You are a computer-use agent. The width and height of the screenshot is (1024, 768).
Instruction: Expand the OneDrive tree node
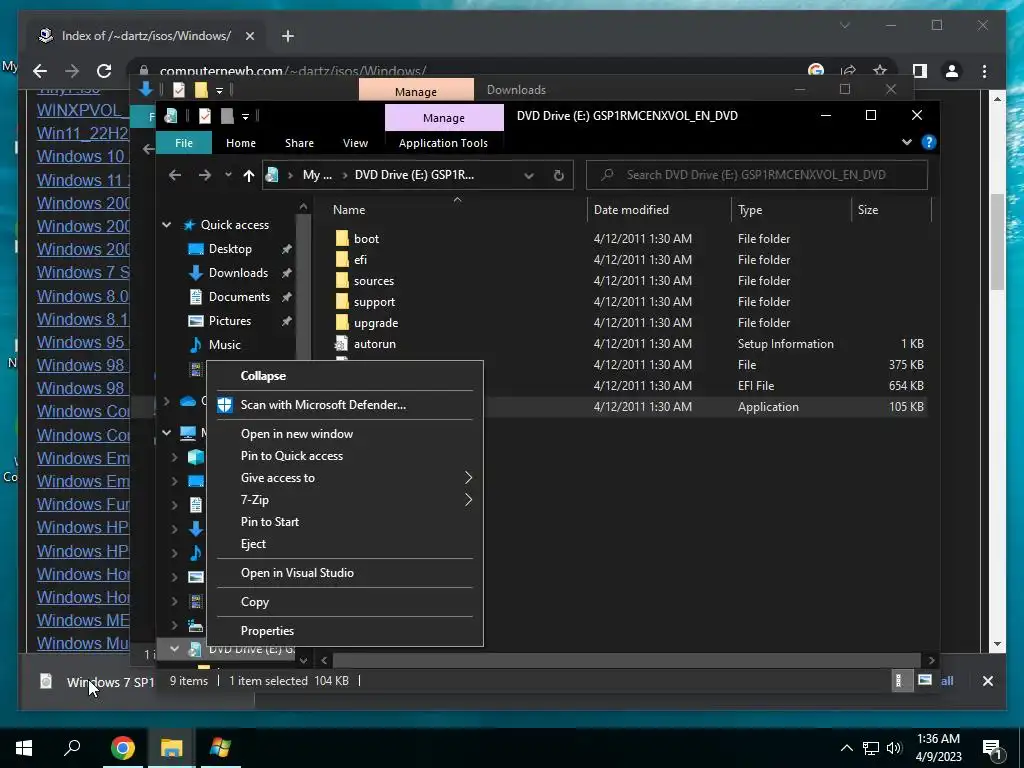(167, 401)
